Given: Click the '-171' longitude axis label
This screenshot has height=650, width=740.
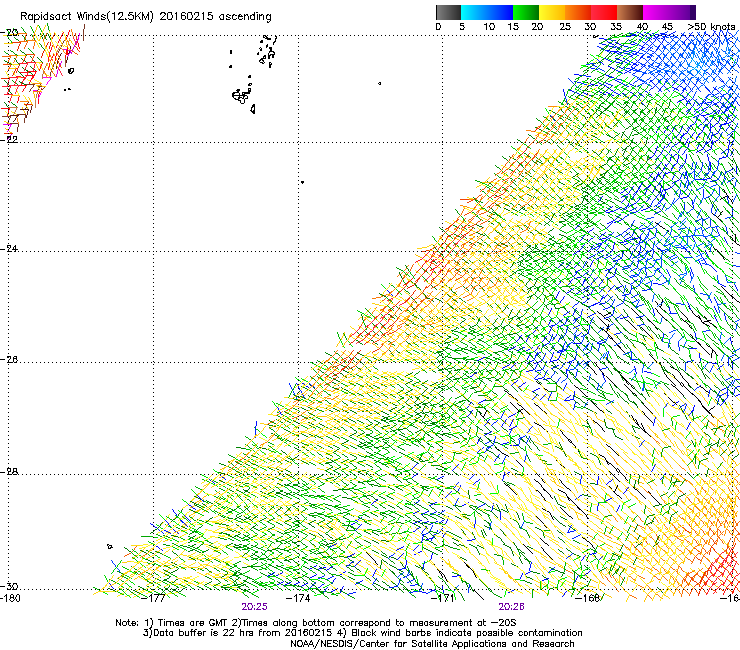Looking at the screenshot, I should click(x=443, y=598).
